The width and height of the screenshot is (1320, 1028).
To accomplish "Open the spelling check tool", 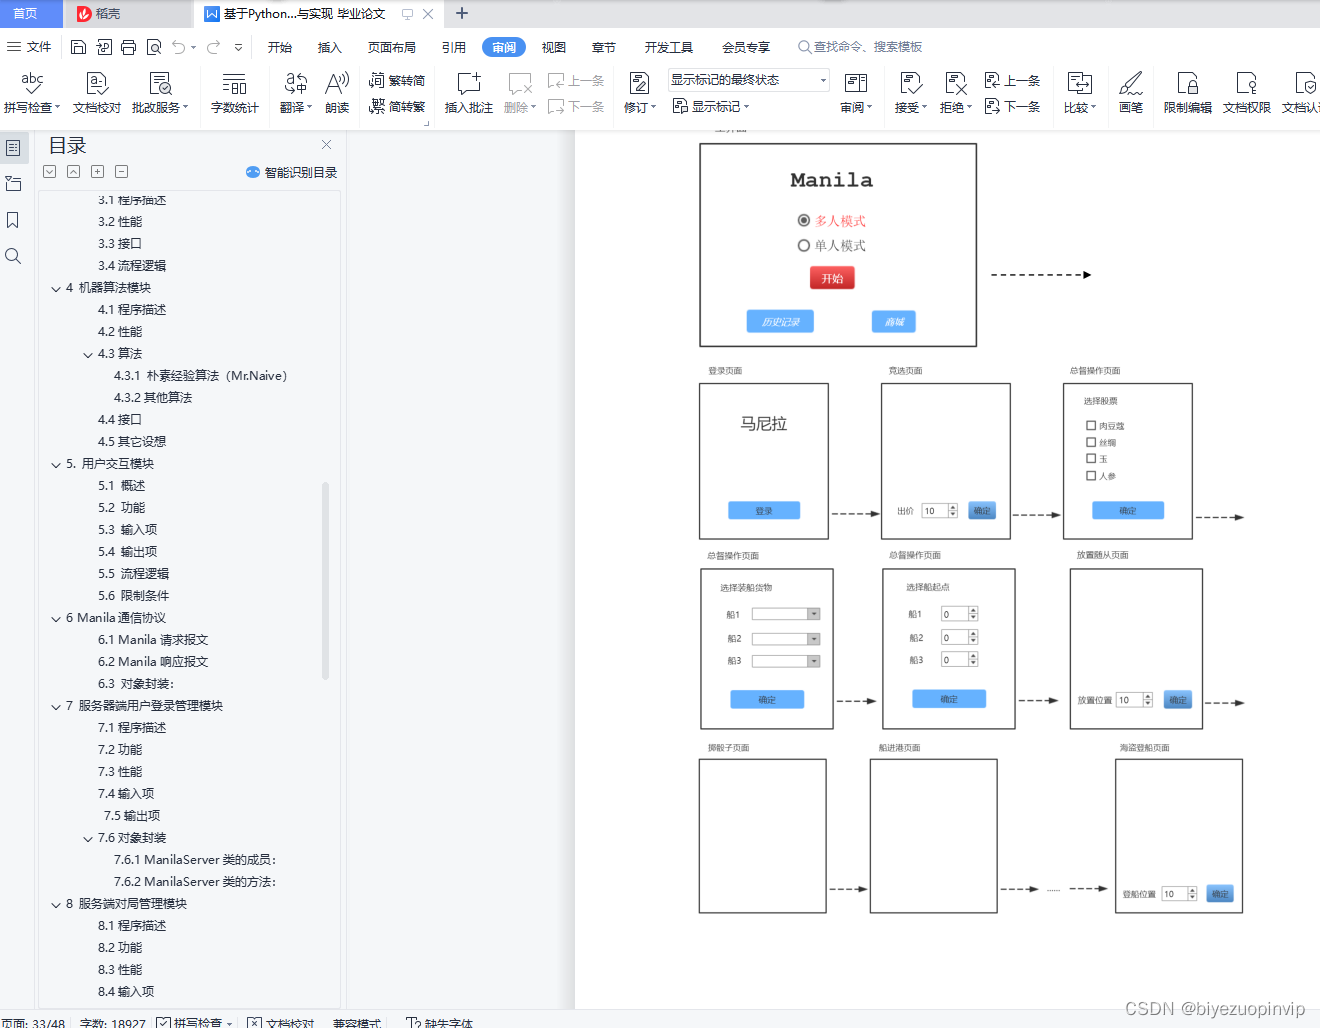I will point(32,92).
